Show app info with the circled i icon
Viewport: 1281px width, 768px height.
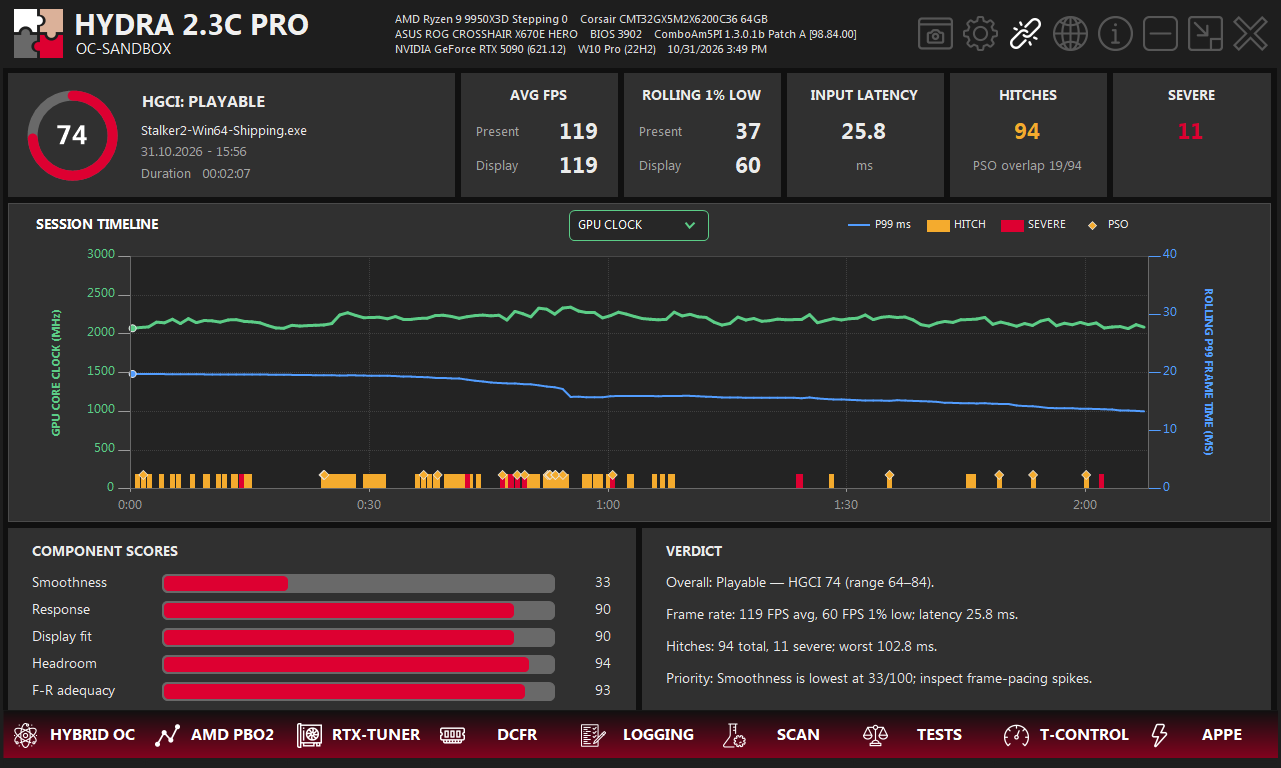point(1115,34)
